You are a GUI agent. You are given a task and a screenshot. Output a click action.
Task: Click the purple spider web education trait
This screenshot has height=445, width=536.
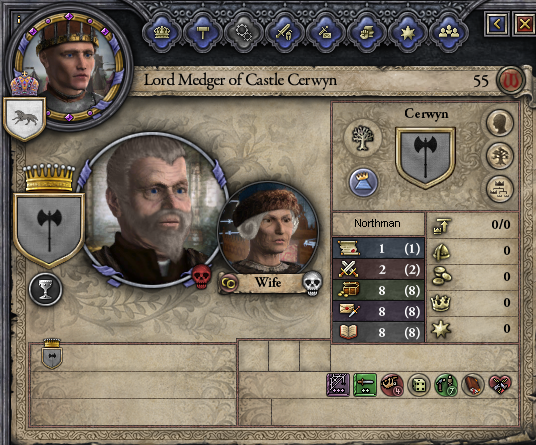click(x=338, y=385)
